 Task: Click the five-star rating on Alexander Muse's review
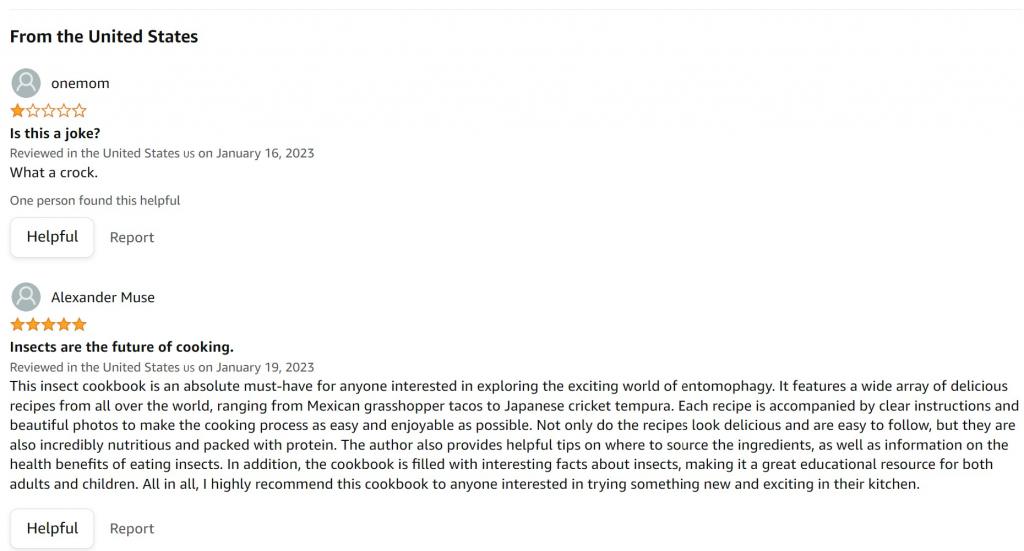tap(48, 325)
